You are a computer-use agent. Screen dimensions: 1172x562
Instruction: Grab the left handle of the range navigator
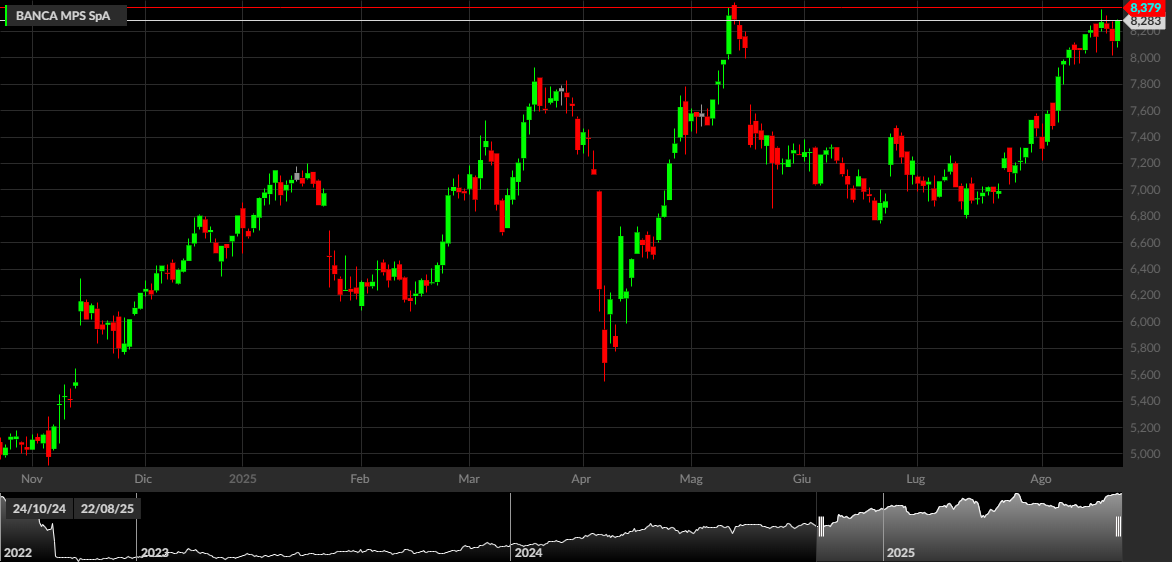[x=821, y=527]
